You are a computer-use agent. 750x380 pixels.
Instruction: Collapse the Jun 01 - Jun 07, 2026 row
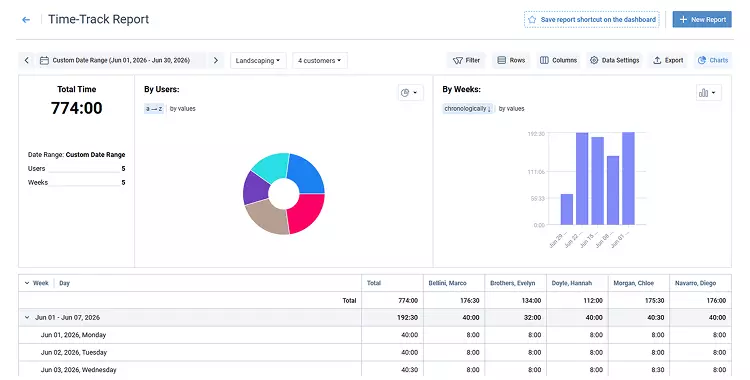27,317
